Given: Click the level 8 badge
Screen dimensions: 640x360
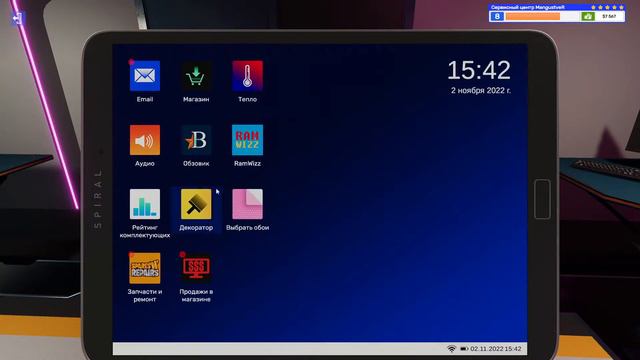Looking at the screenshot, I should [497, 16].
